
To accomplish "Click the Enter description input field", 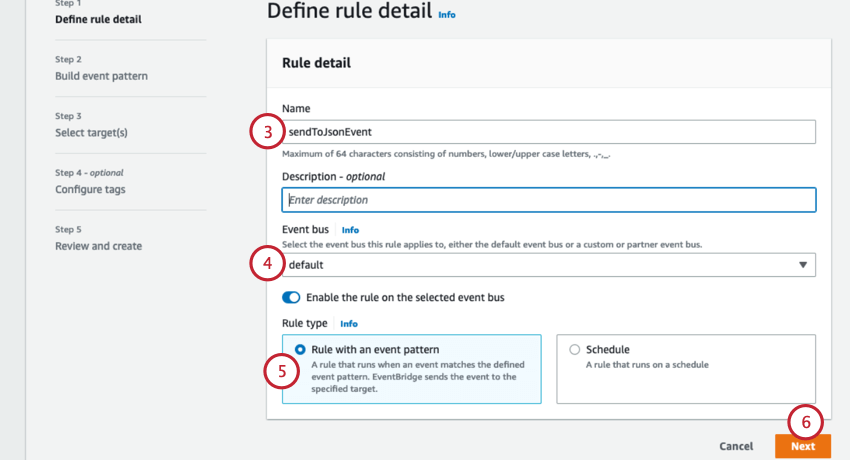I will (548, 200).
